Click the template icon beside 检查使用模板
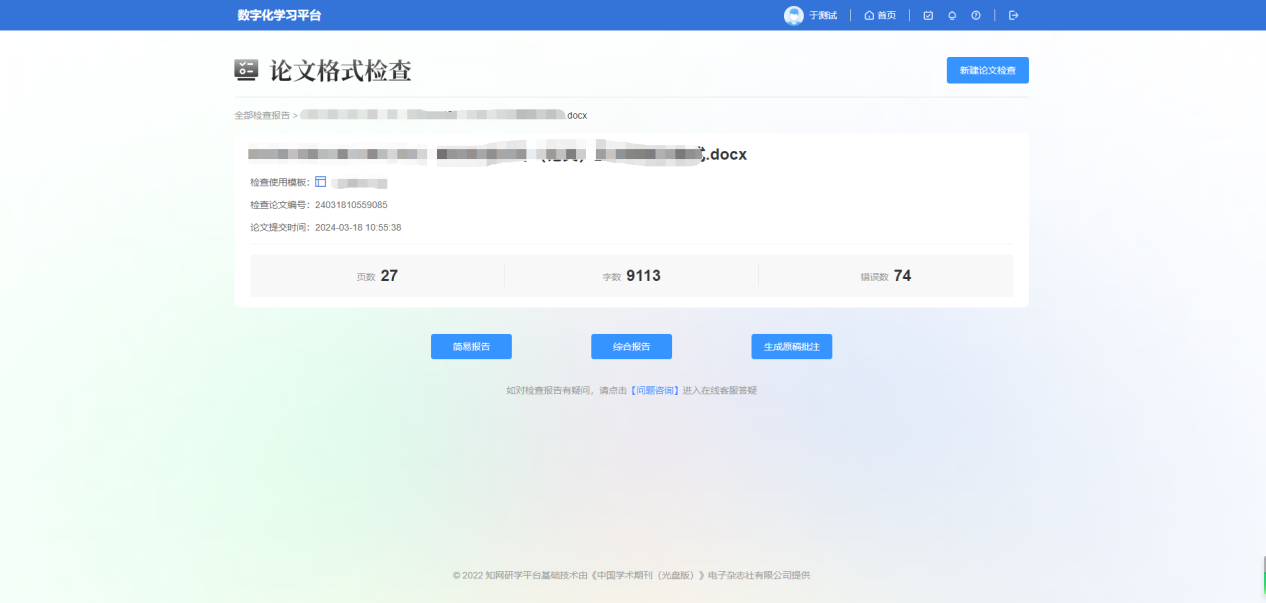The width and height of the screenshot is (1266, 603). [x=321, y=182]
